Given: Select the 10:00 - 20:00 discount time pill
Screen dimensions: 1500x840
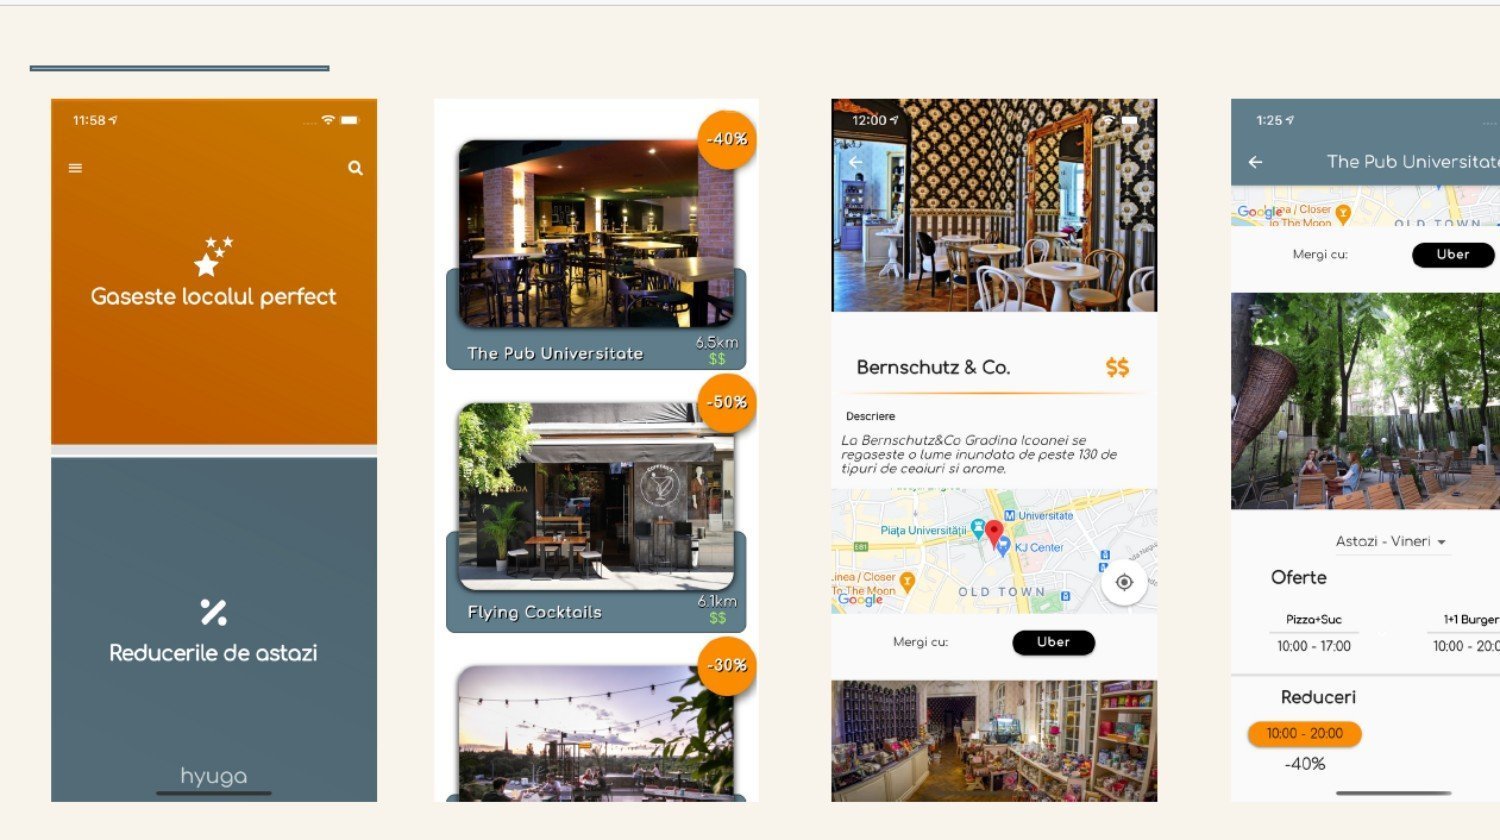Looking at the screenshot, I should (1305, 734).
